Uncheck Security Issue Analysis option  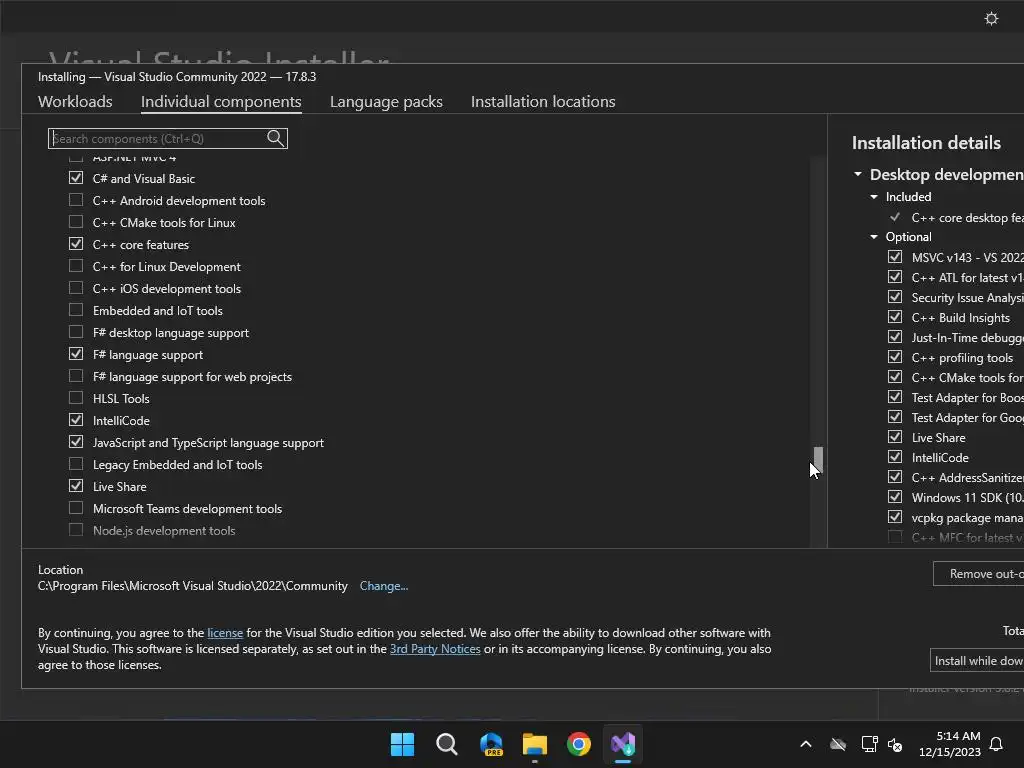(x=895, y=297)
